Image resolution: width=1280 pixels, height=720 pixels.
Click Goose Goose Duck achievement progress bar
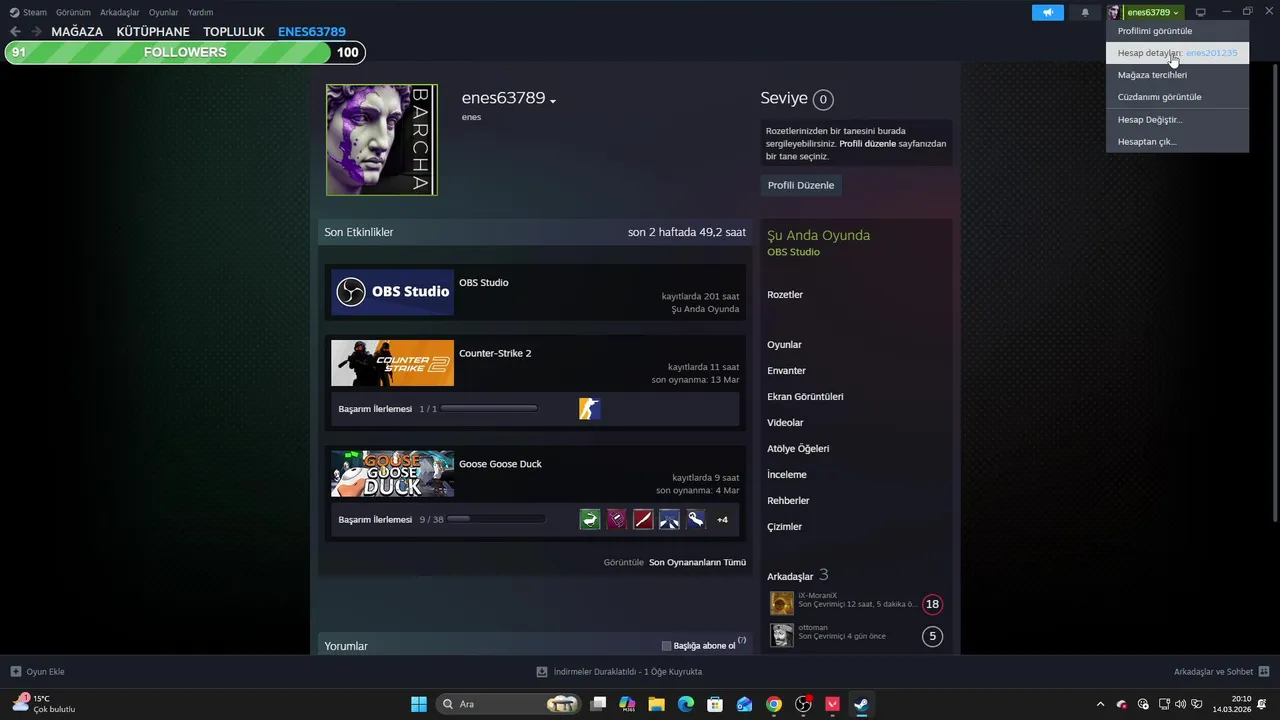point(496,519)
